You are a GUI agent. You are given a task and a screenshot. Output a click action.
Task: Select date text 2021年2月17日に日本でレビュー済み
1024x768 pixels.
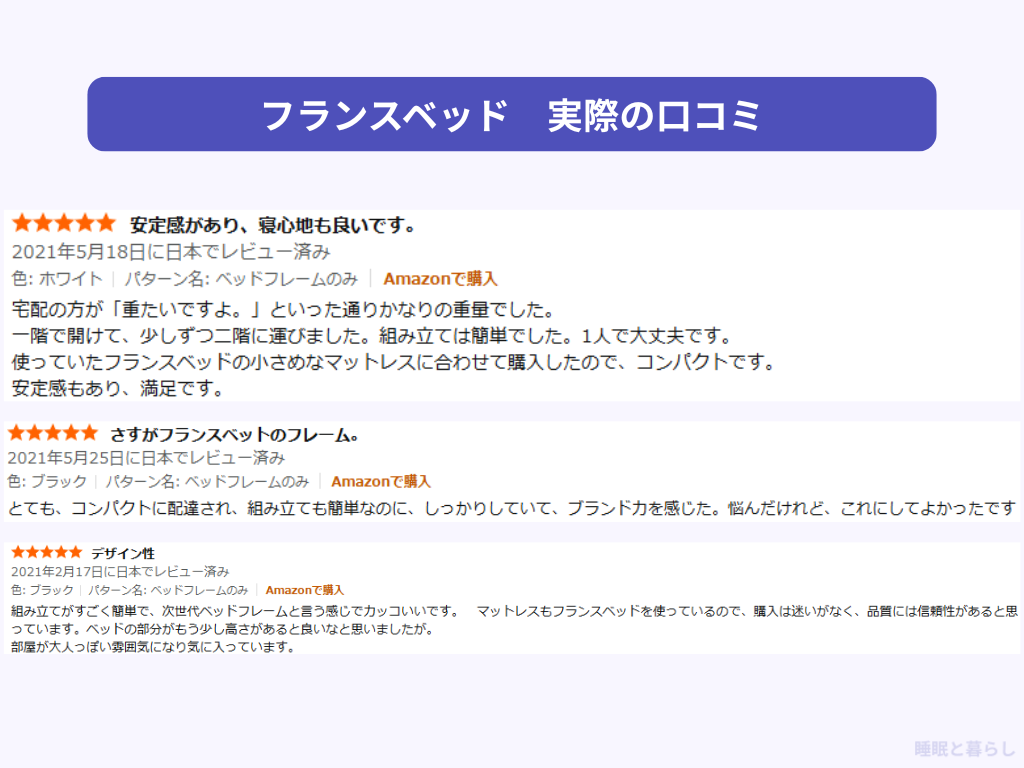pyautogui.click(x=120, y=571)
